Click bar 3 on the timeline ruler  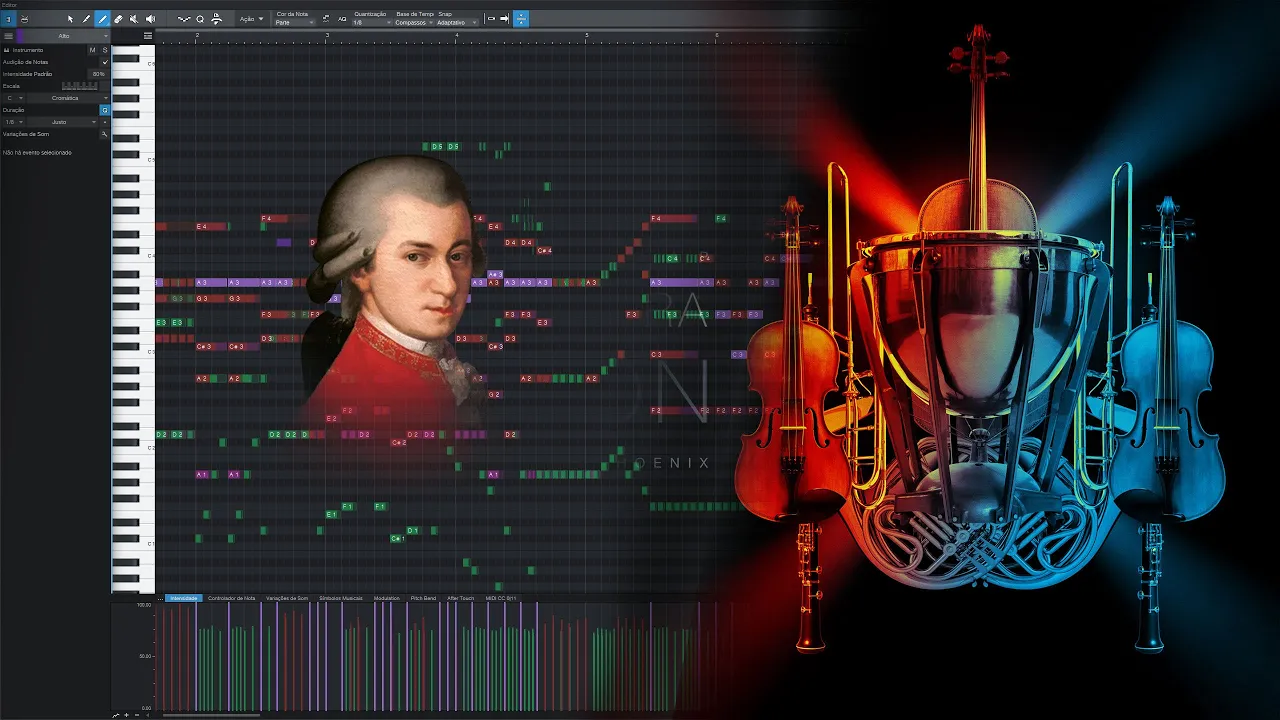[x=327, y=36]
